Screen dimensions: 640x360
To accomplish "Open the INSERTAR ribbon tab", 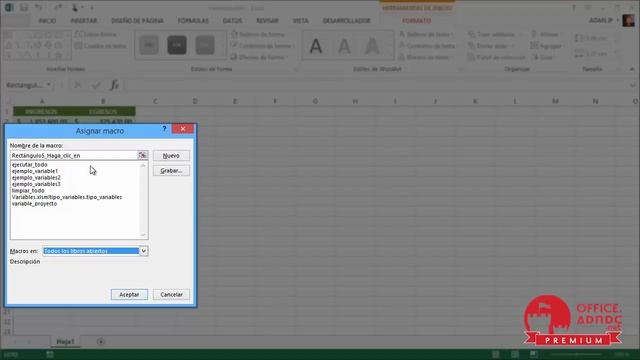I will [x=83, y=20].
